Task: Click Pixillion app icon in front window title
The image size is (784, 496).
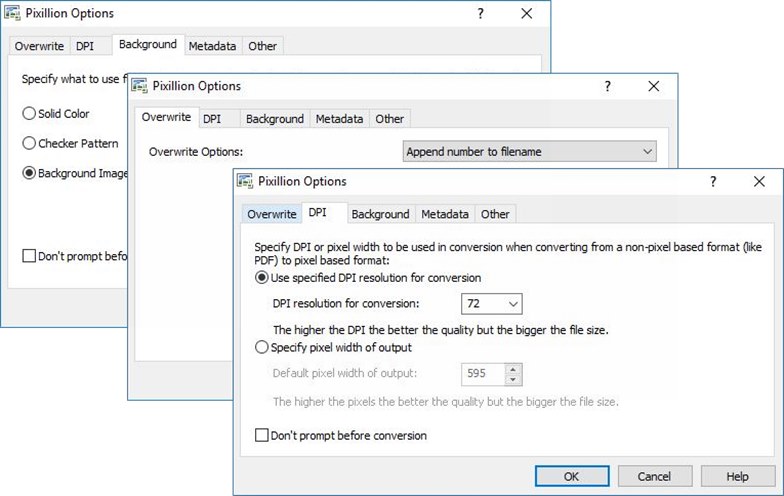Action: coord(245,181)
